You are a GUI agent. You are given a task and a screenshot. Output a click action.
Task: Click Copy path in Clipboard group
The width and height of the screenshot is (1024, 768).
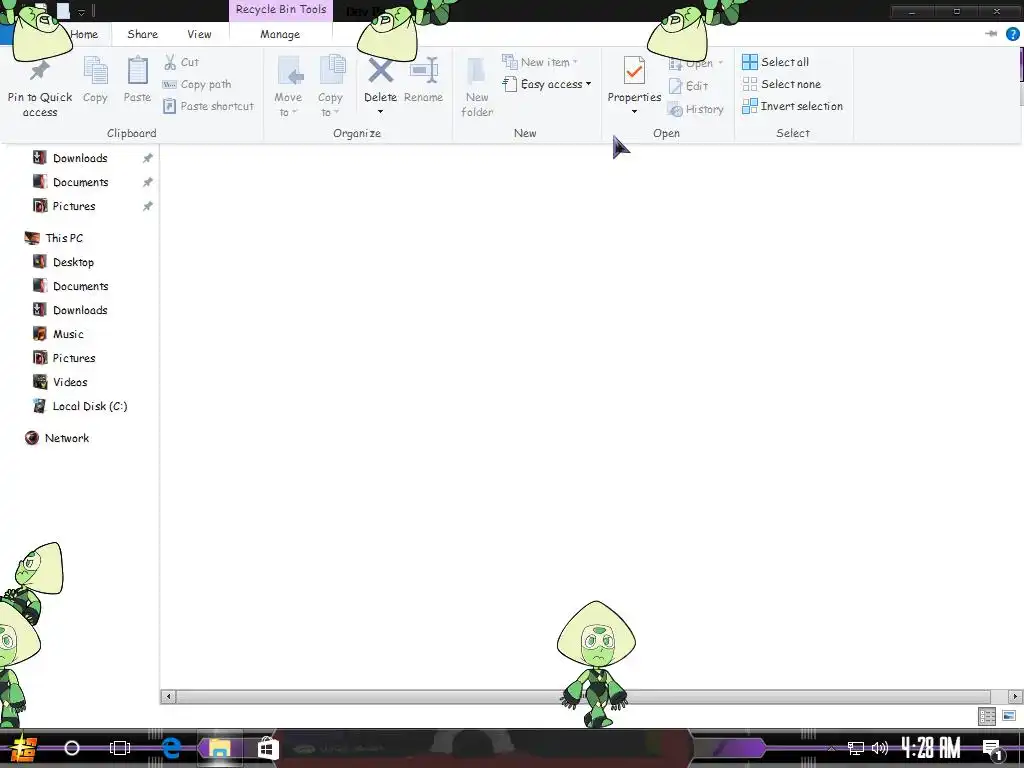(x=197, y=84)
